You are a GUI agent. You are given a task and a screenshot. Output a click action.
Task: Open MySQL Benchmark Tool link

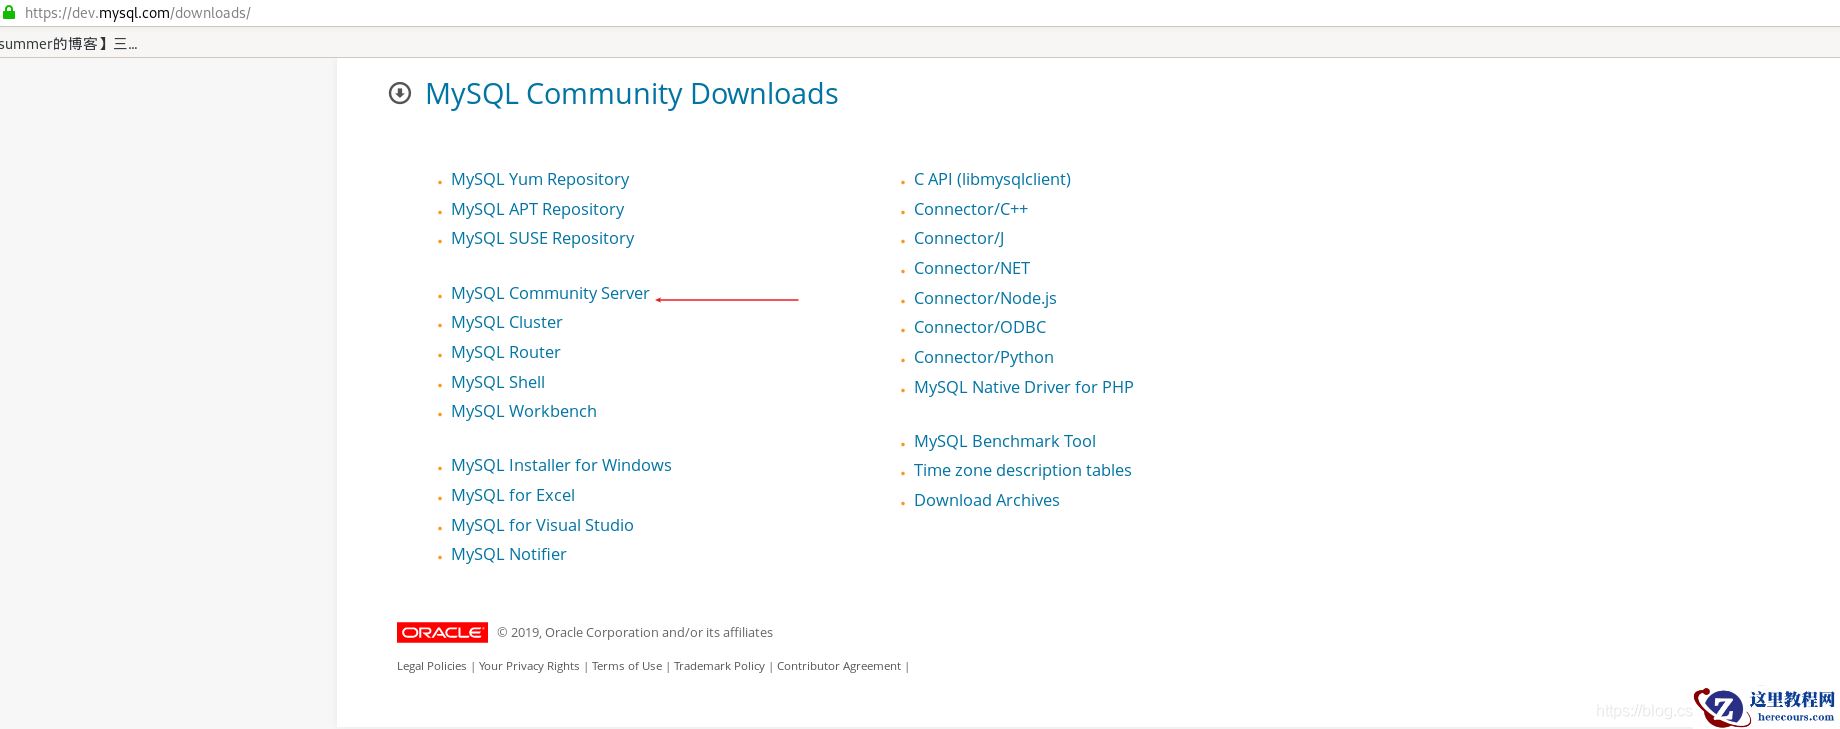(1005, 441)
